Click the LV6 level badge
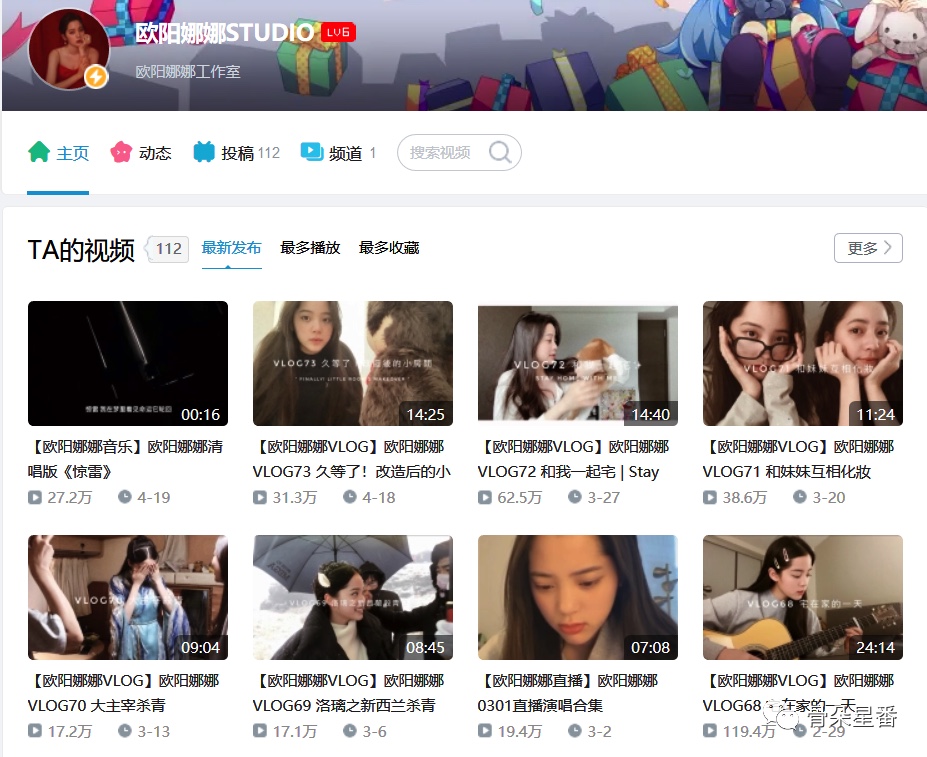The width and height of the screenshot is (927, 757). tap(338, 33)
